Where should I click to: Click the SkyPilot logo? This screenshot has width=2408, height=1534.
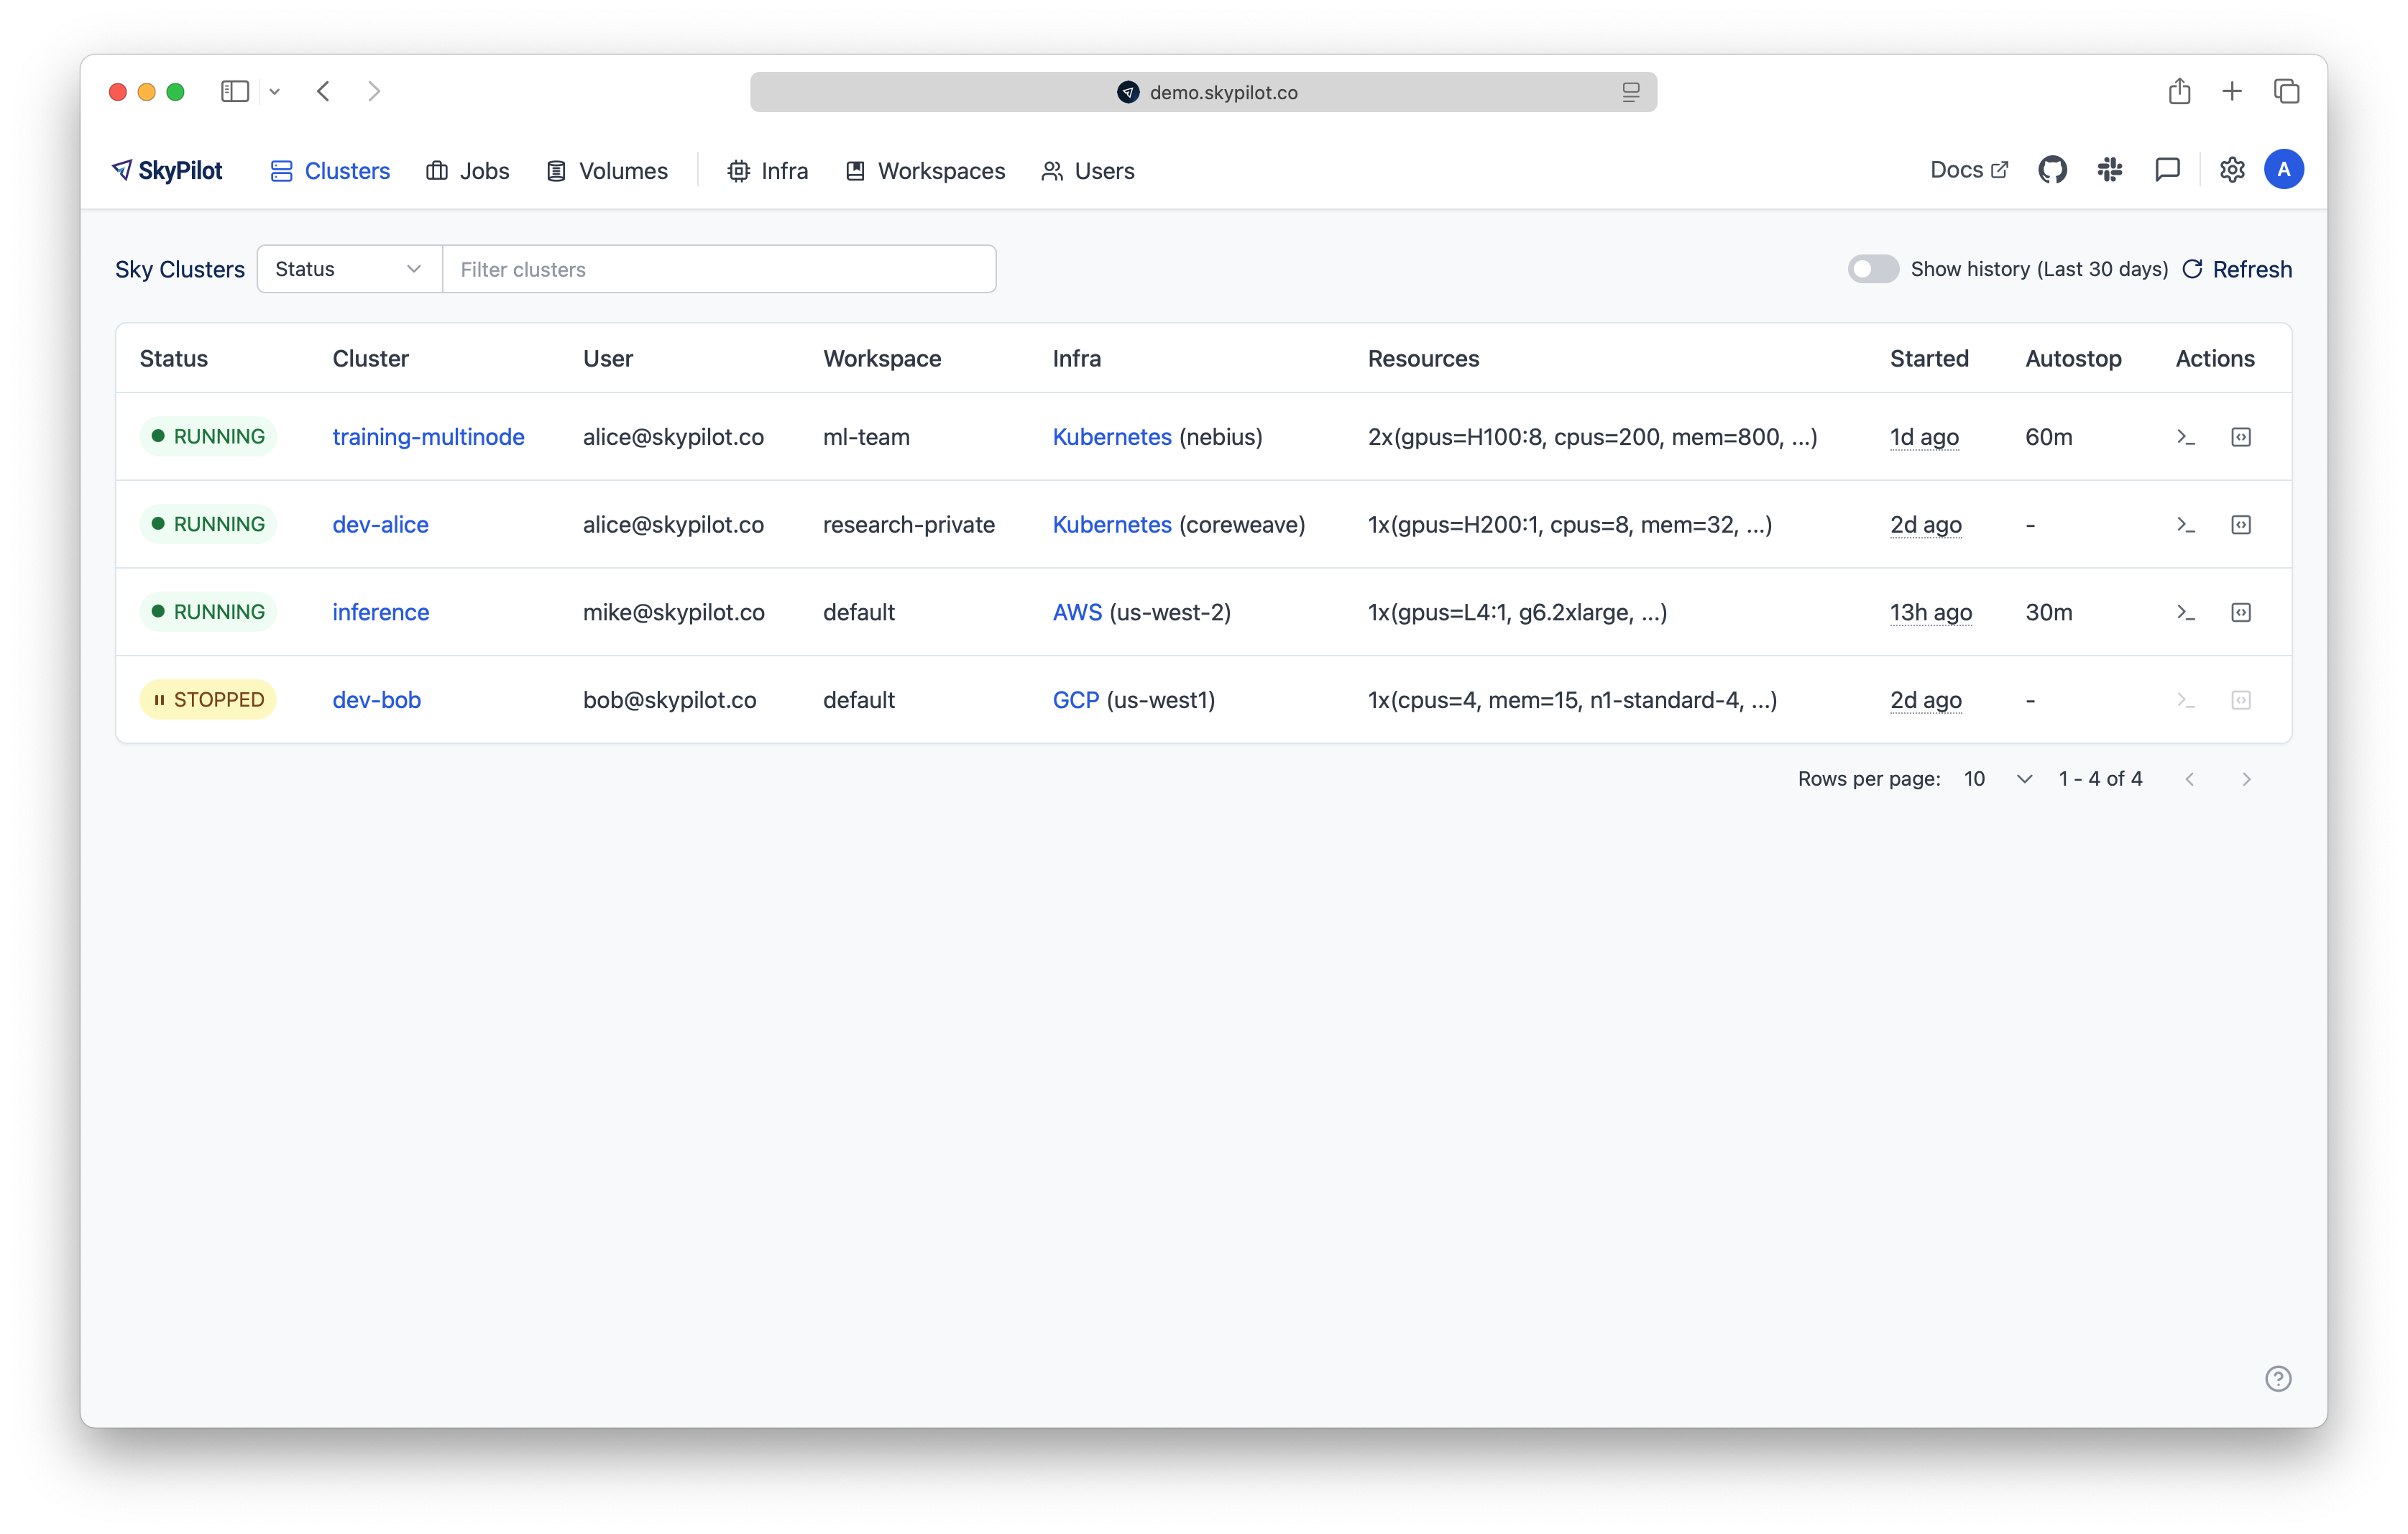167,171
